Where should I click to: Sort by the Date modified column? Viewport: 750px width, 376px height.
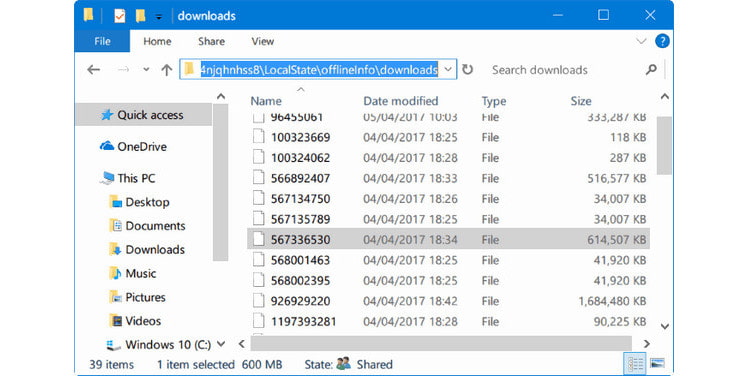coord(401,101)
